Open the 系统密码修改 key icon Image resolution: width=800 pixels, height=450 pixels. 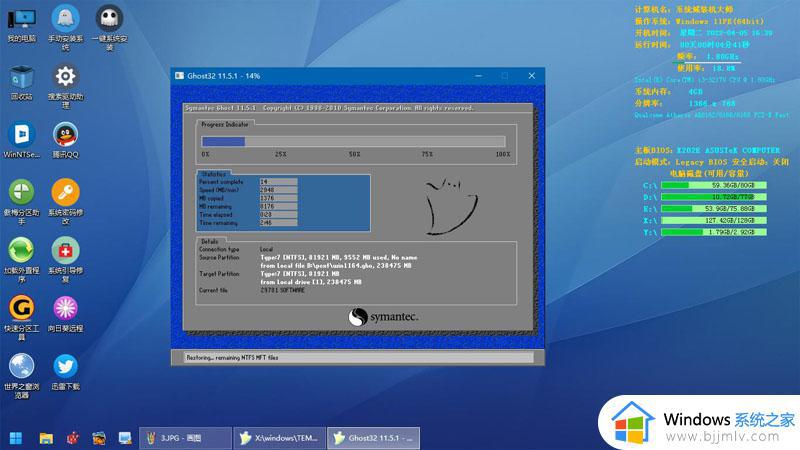65,202
